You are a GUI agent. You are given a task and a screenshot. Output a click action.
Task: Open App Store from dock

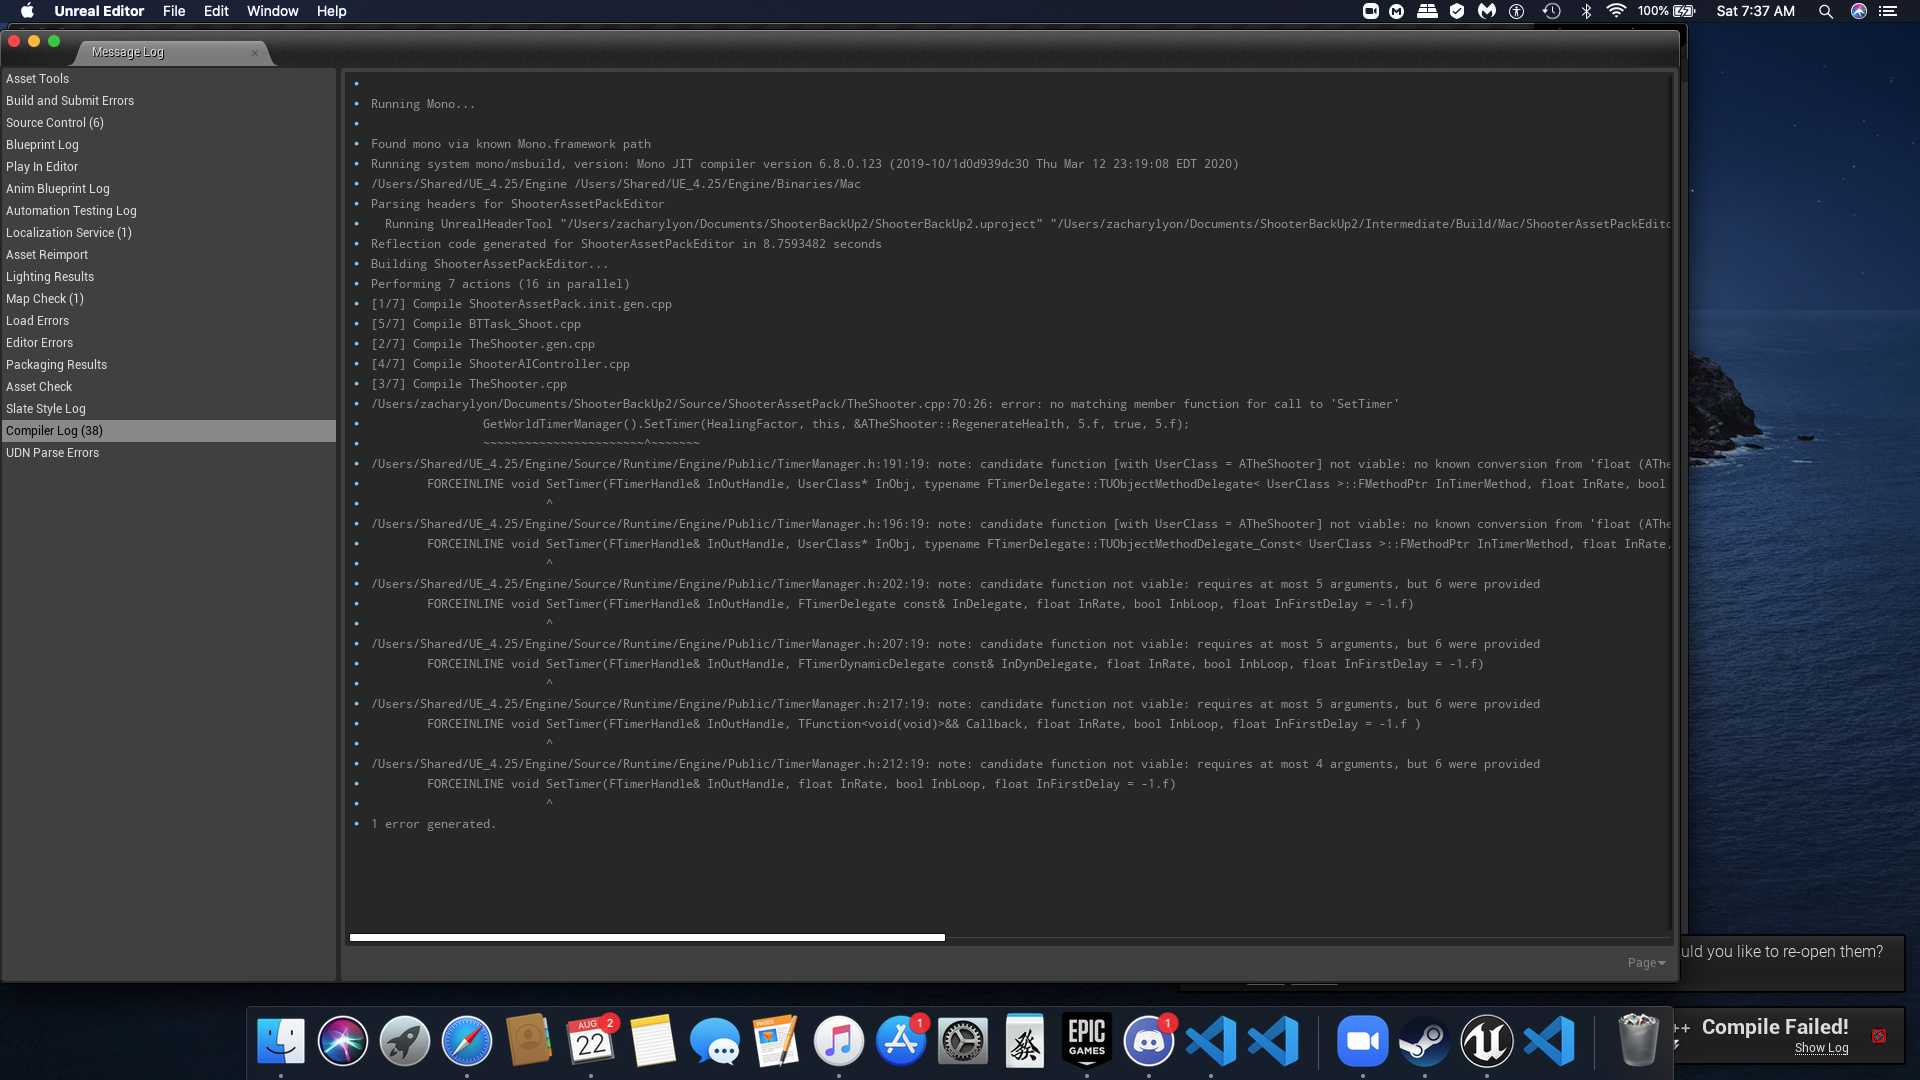click(x=900, y=1041)
